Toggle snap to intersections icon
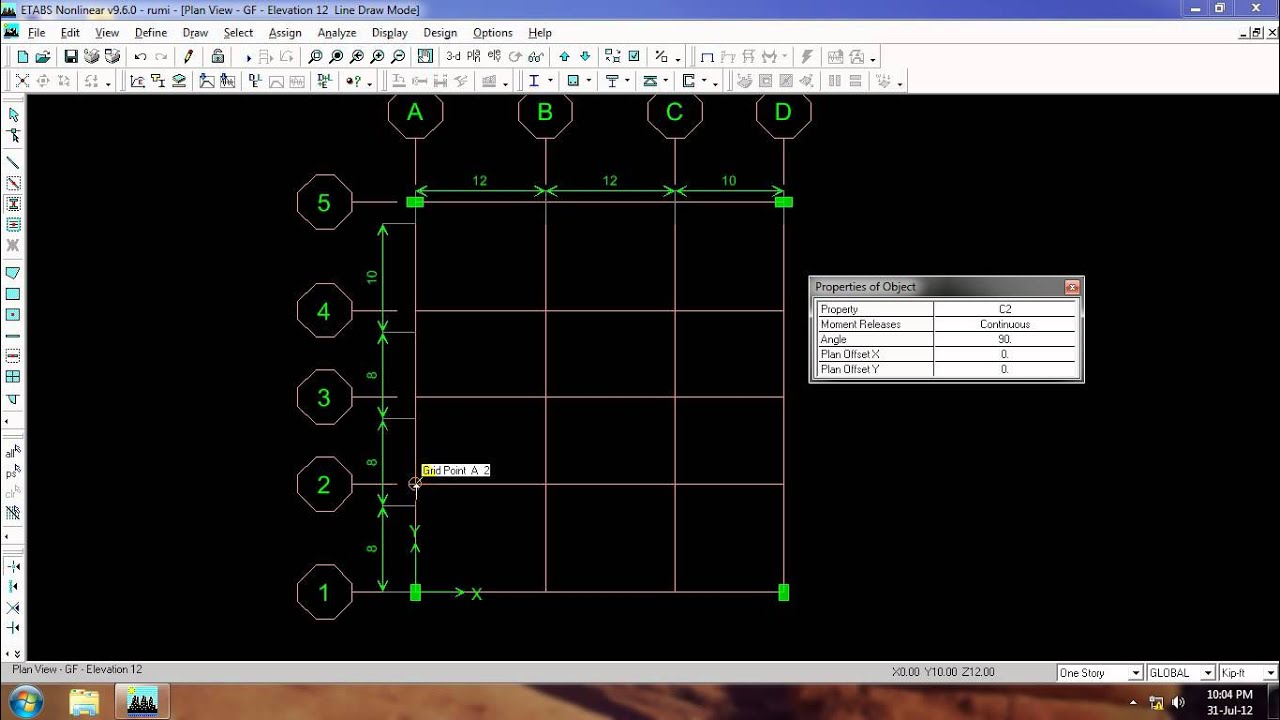This screenshot has width=1280, height=720. (x=13, y=608)
